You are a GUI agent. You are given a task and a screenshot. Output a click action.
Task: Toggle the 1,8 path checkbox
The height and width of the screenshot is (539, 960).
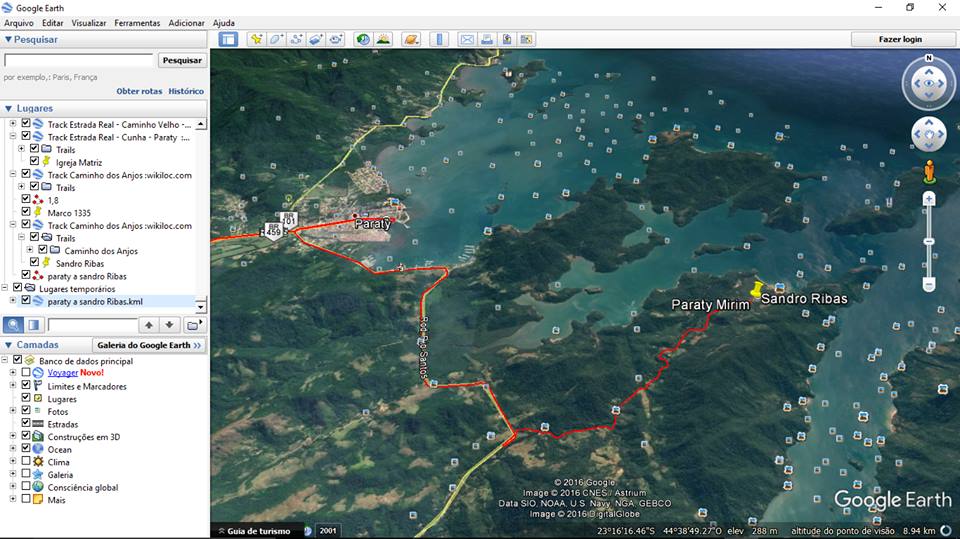coord(26,199)
